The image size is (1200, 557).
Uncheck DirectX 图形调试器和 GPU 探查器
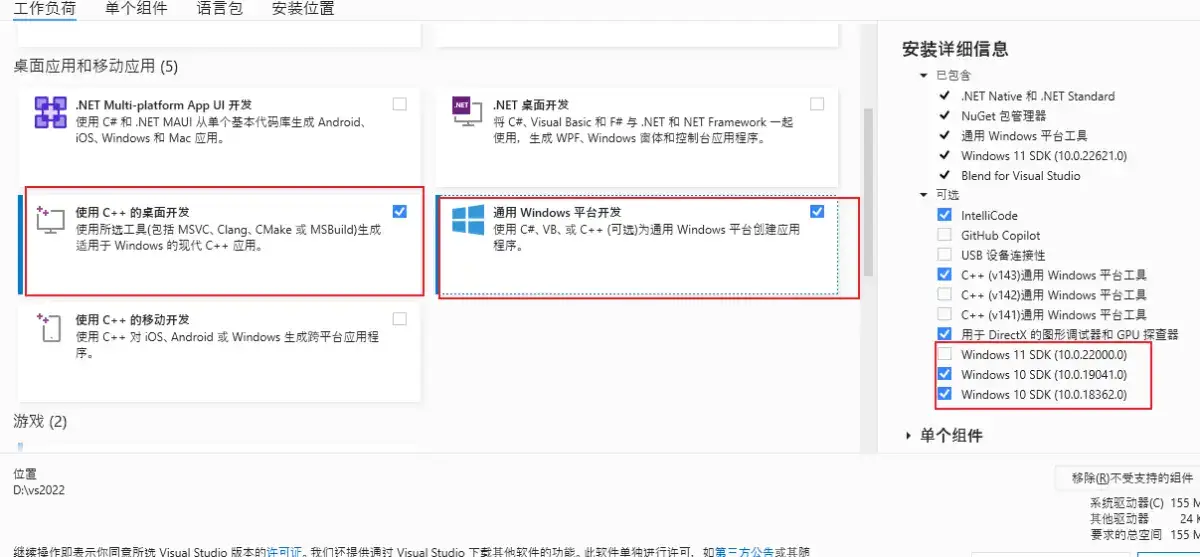point(945,334)
